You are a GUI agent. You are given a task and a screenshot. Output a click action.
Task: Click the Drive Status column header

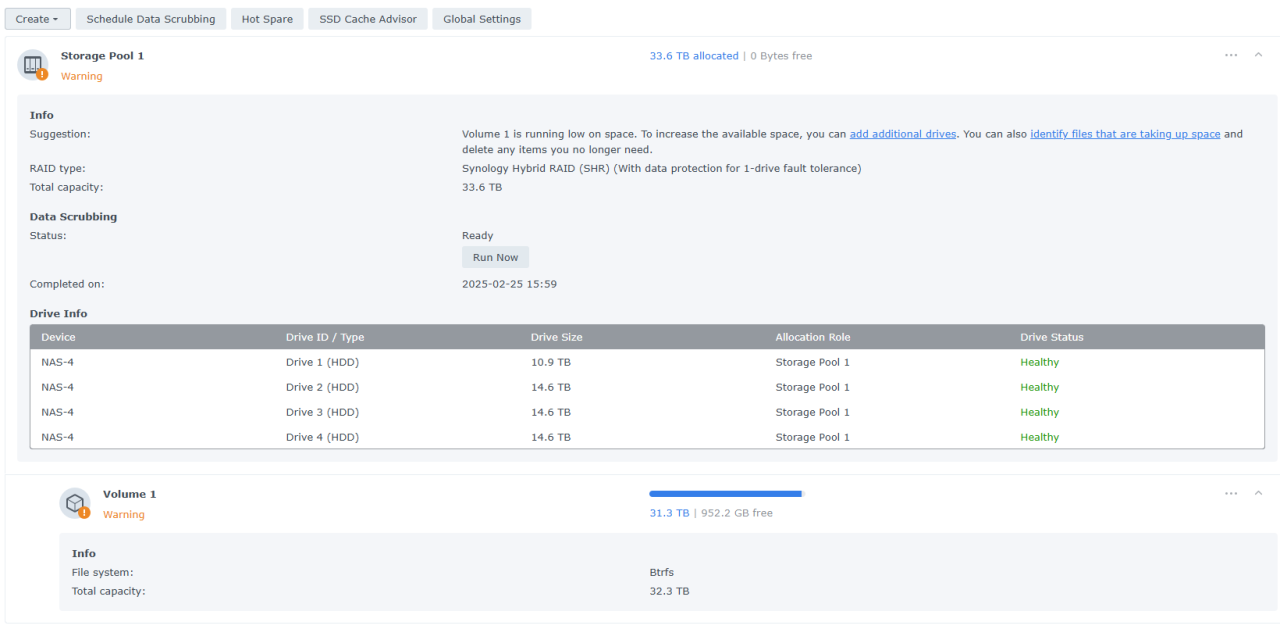[1051, 337]
